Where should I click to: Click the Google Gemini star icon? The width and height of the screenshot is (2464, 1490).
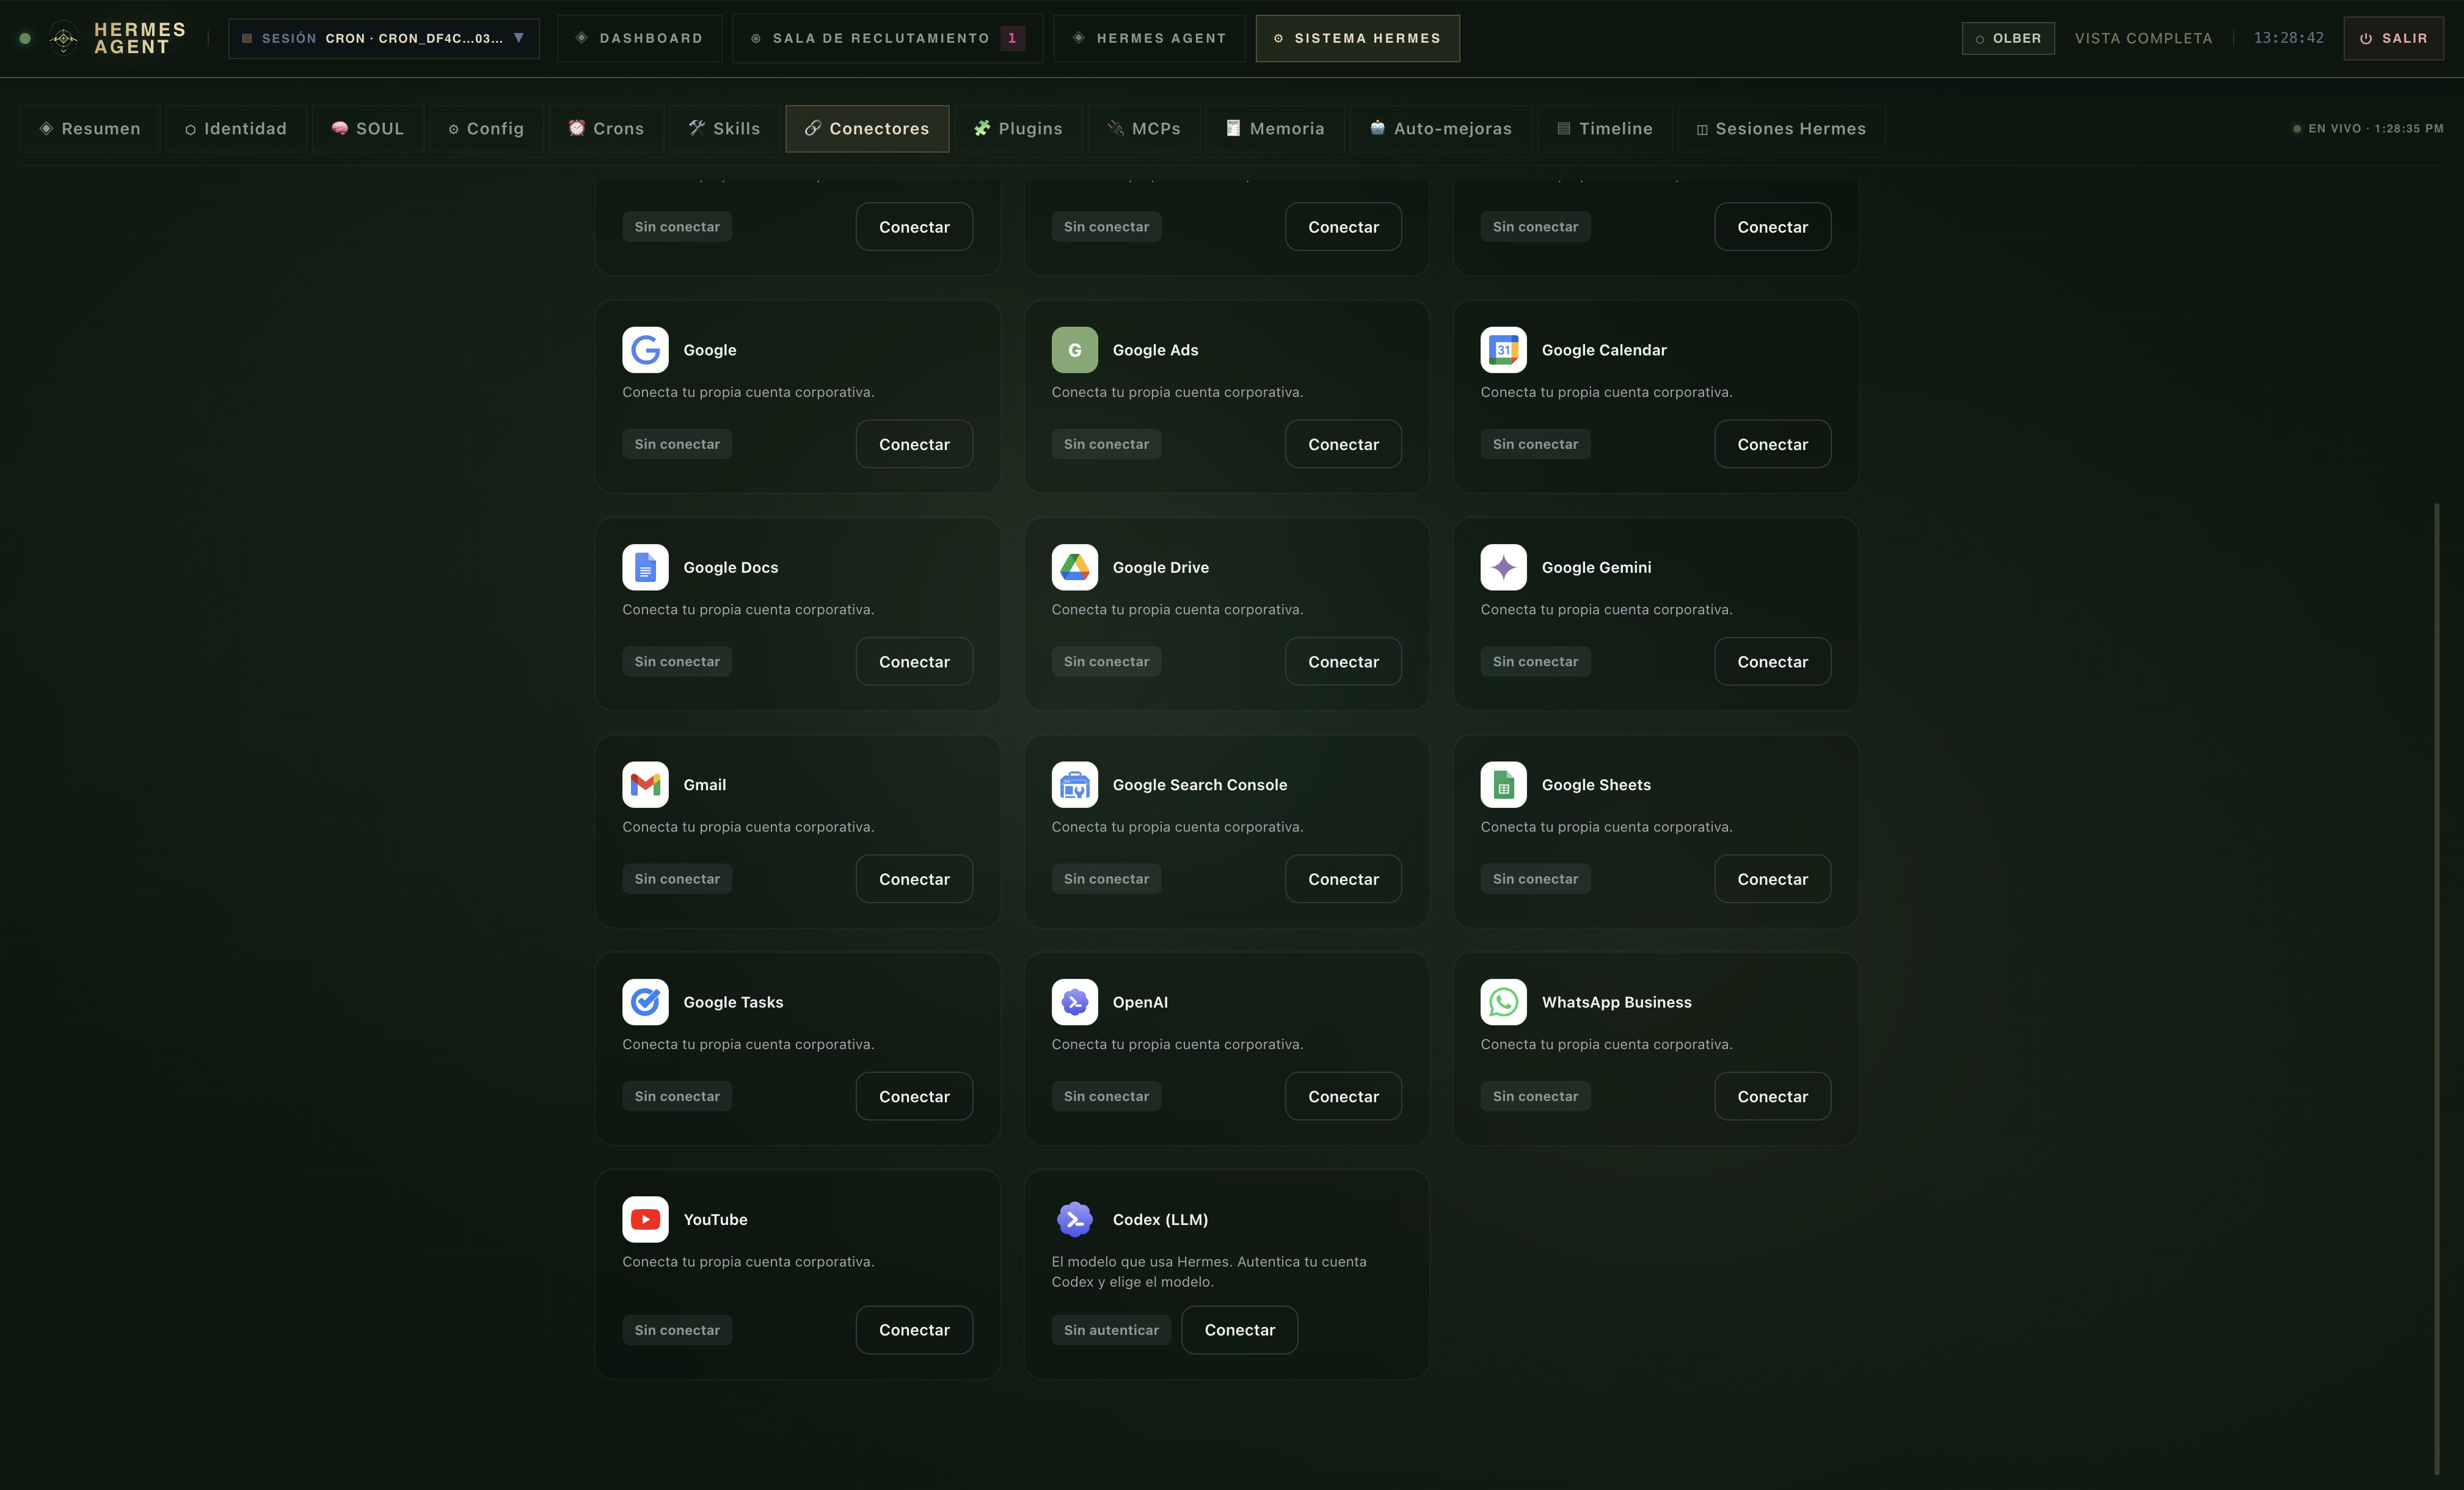[1503, 567]
